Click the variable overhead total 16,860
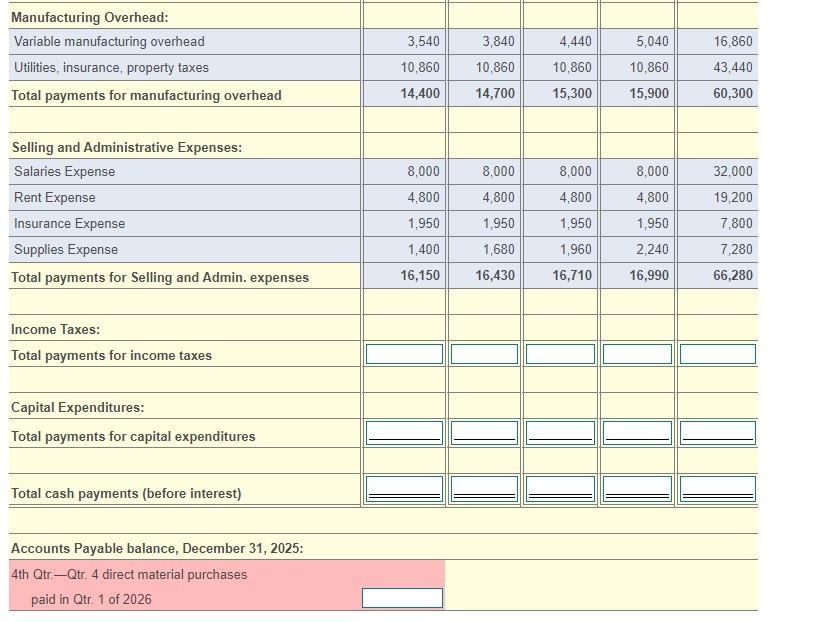Image resolution: width=826 pixels, height=622 pixels. (x=733, y=41)
